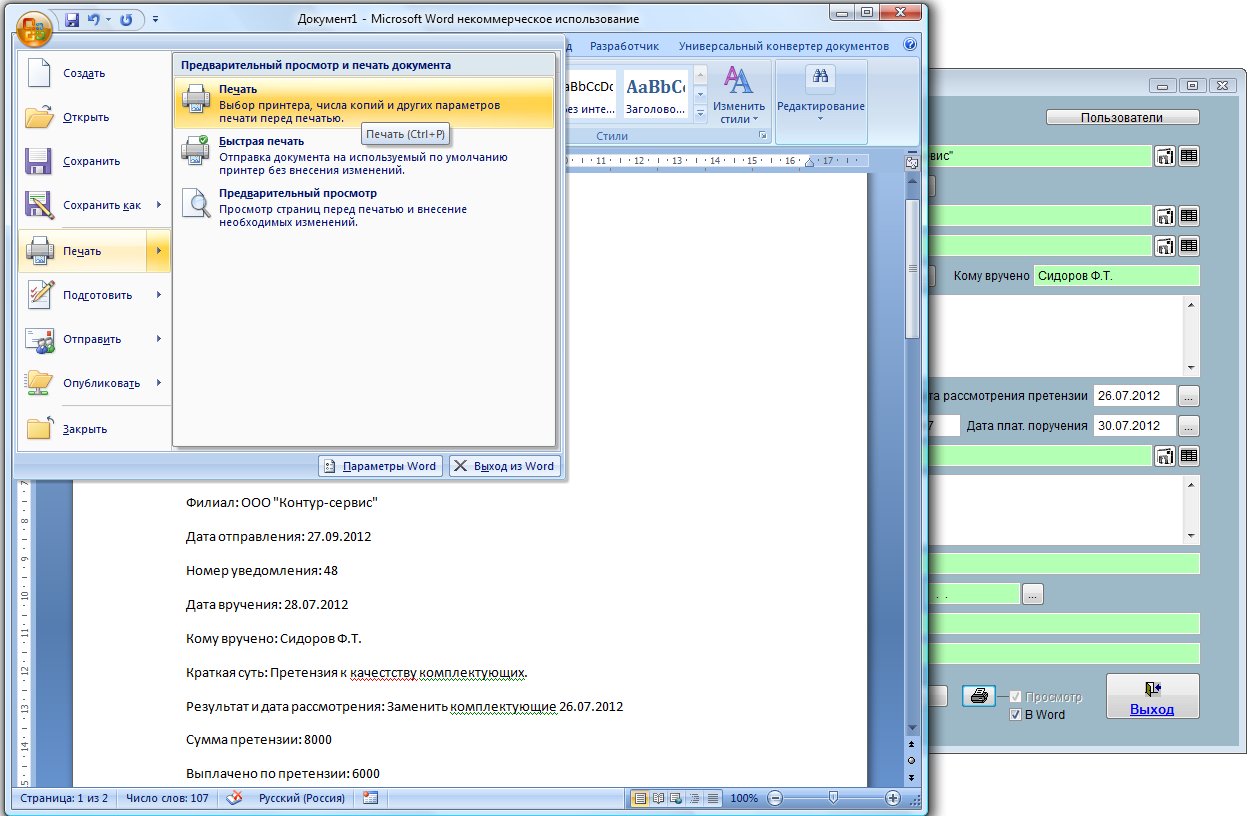Open the Опубликовать submenu
This screenshot has height=816, width=1251.
tap(94, 383)
